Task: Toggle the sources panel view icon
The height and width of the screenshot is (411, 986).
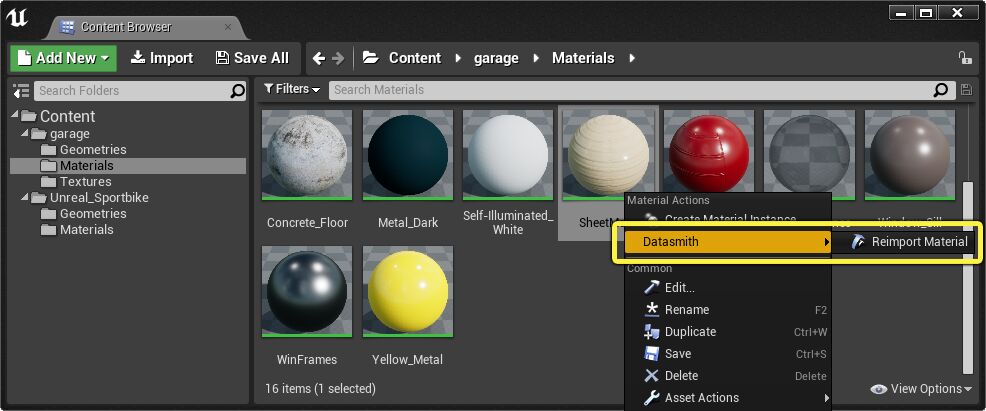Action: coord(21,91)
